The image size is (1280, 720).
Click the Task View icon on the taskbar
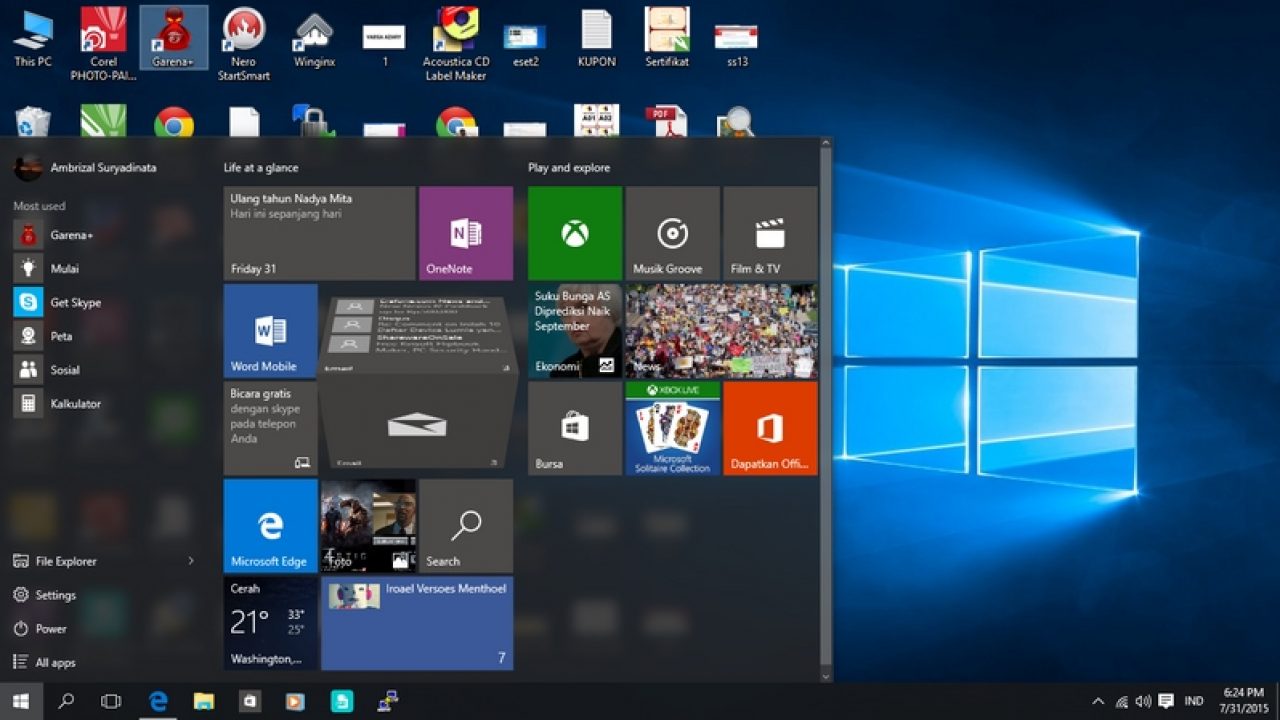click(x=109, y=701)
